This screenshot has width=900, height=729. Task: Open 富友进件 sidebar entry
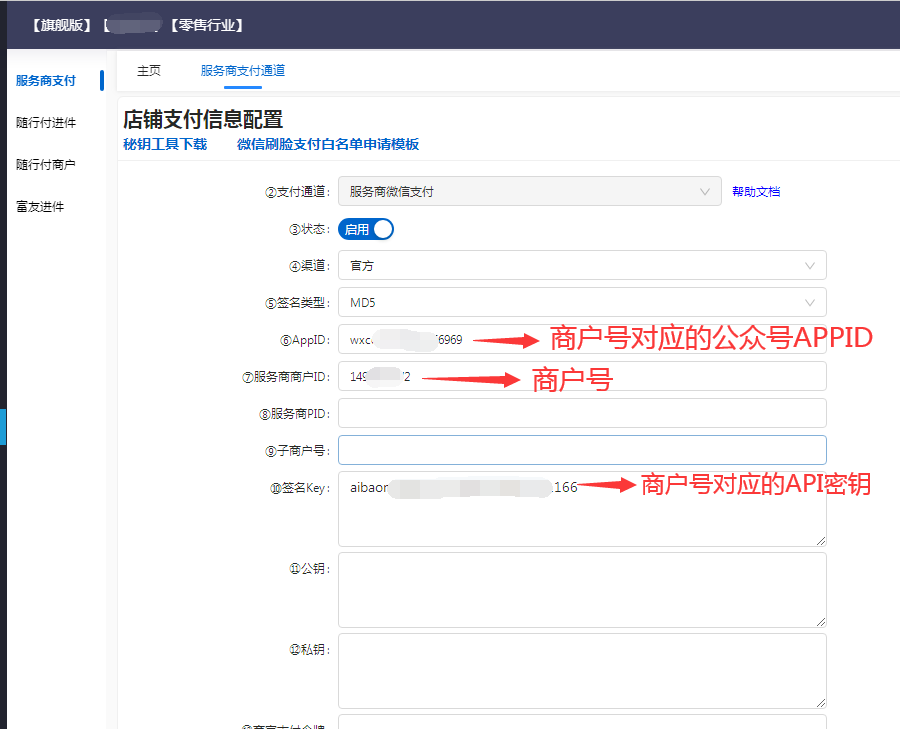(40, 207)
